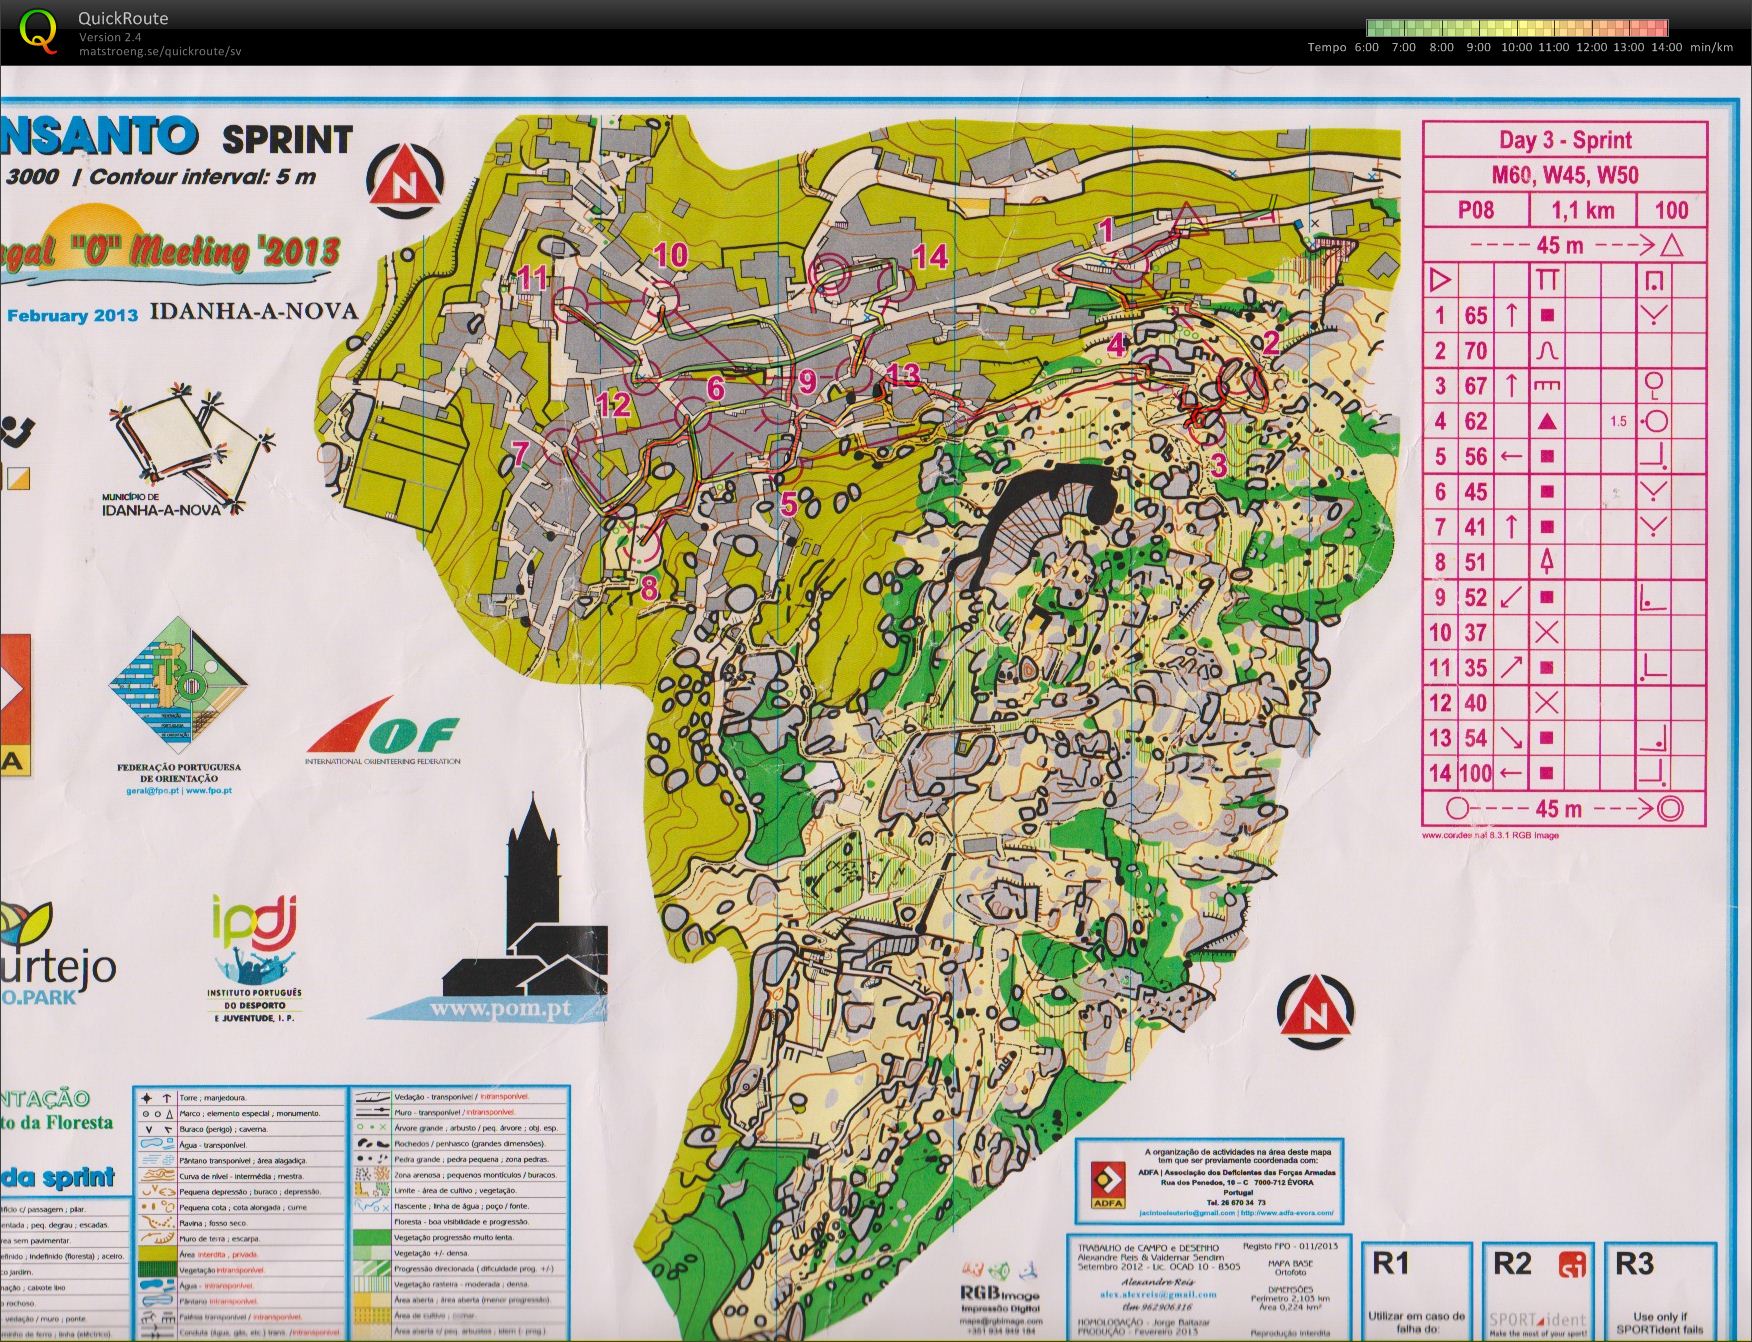
Task: Click the black church tower silhouette logo
Action: click(x=525, y=896)
